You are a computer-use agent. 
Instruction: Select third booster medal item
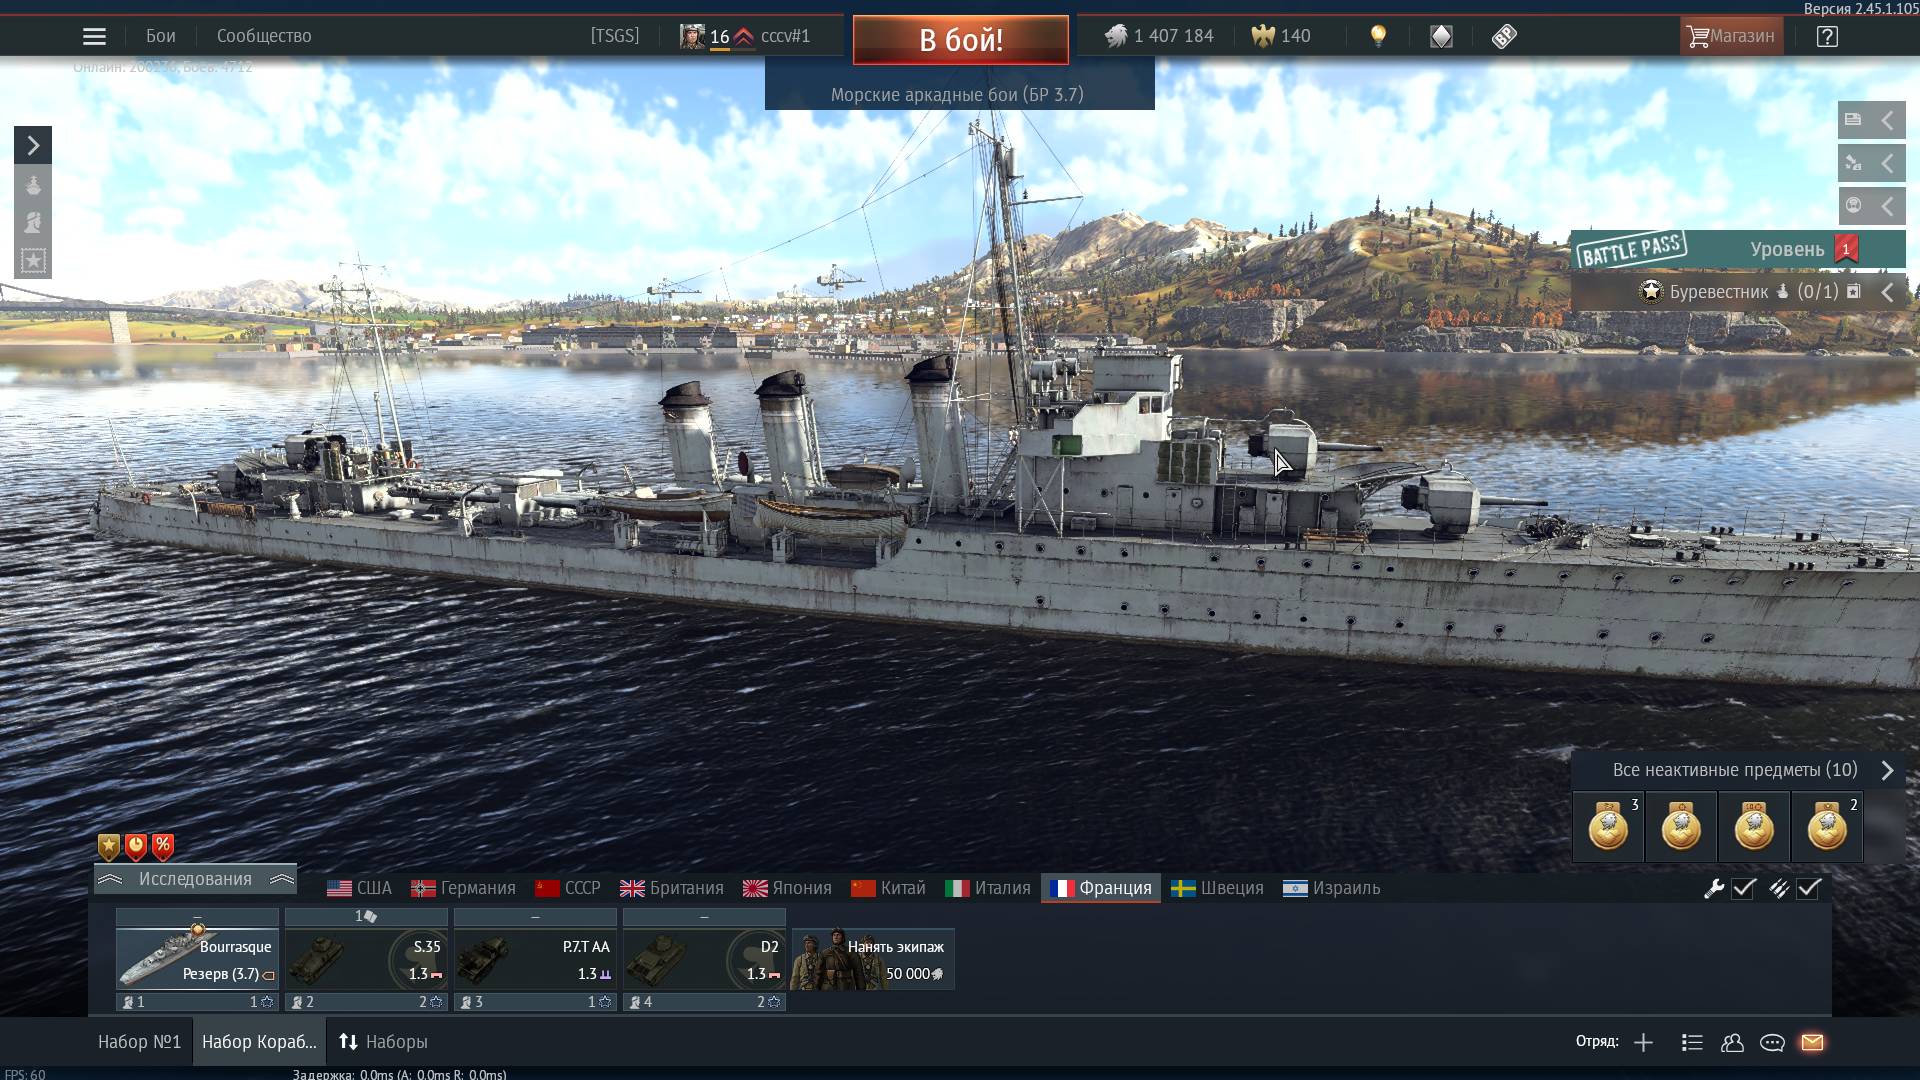(x=1754, y=827)
